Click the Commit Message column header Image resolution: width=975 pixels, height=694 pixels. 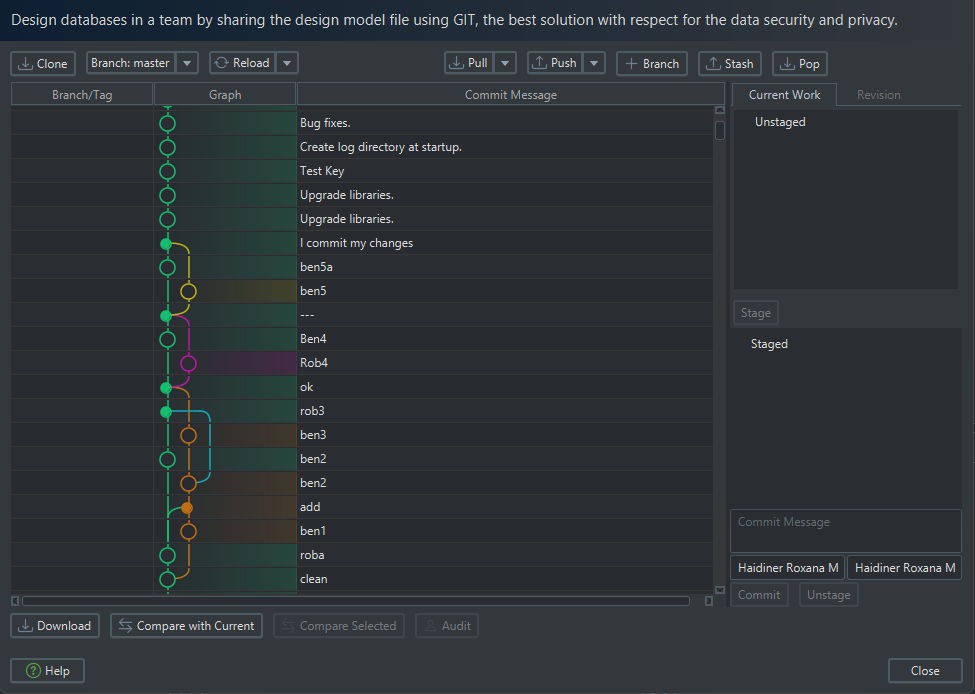[x=511, y=95]
